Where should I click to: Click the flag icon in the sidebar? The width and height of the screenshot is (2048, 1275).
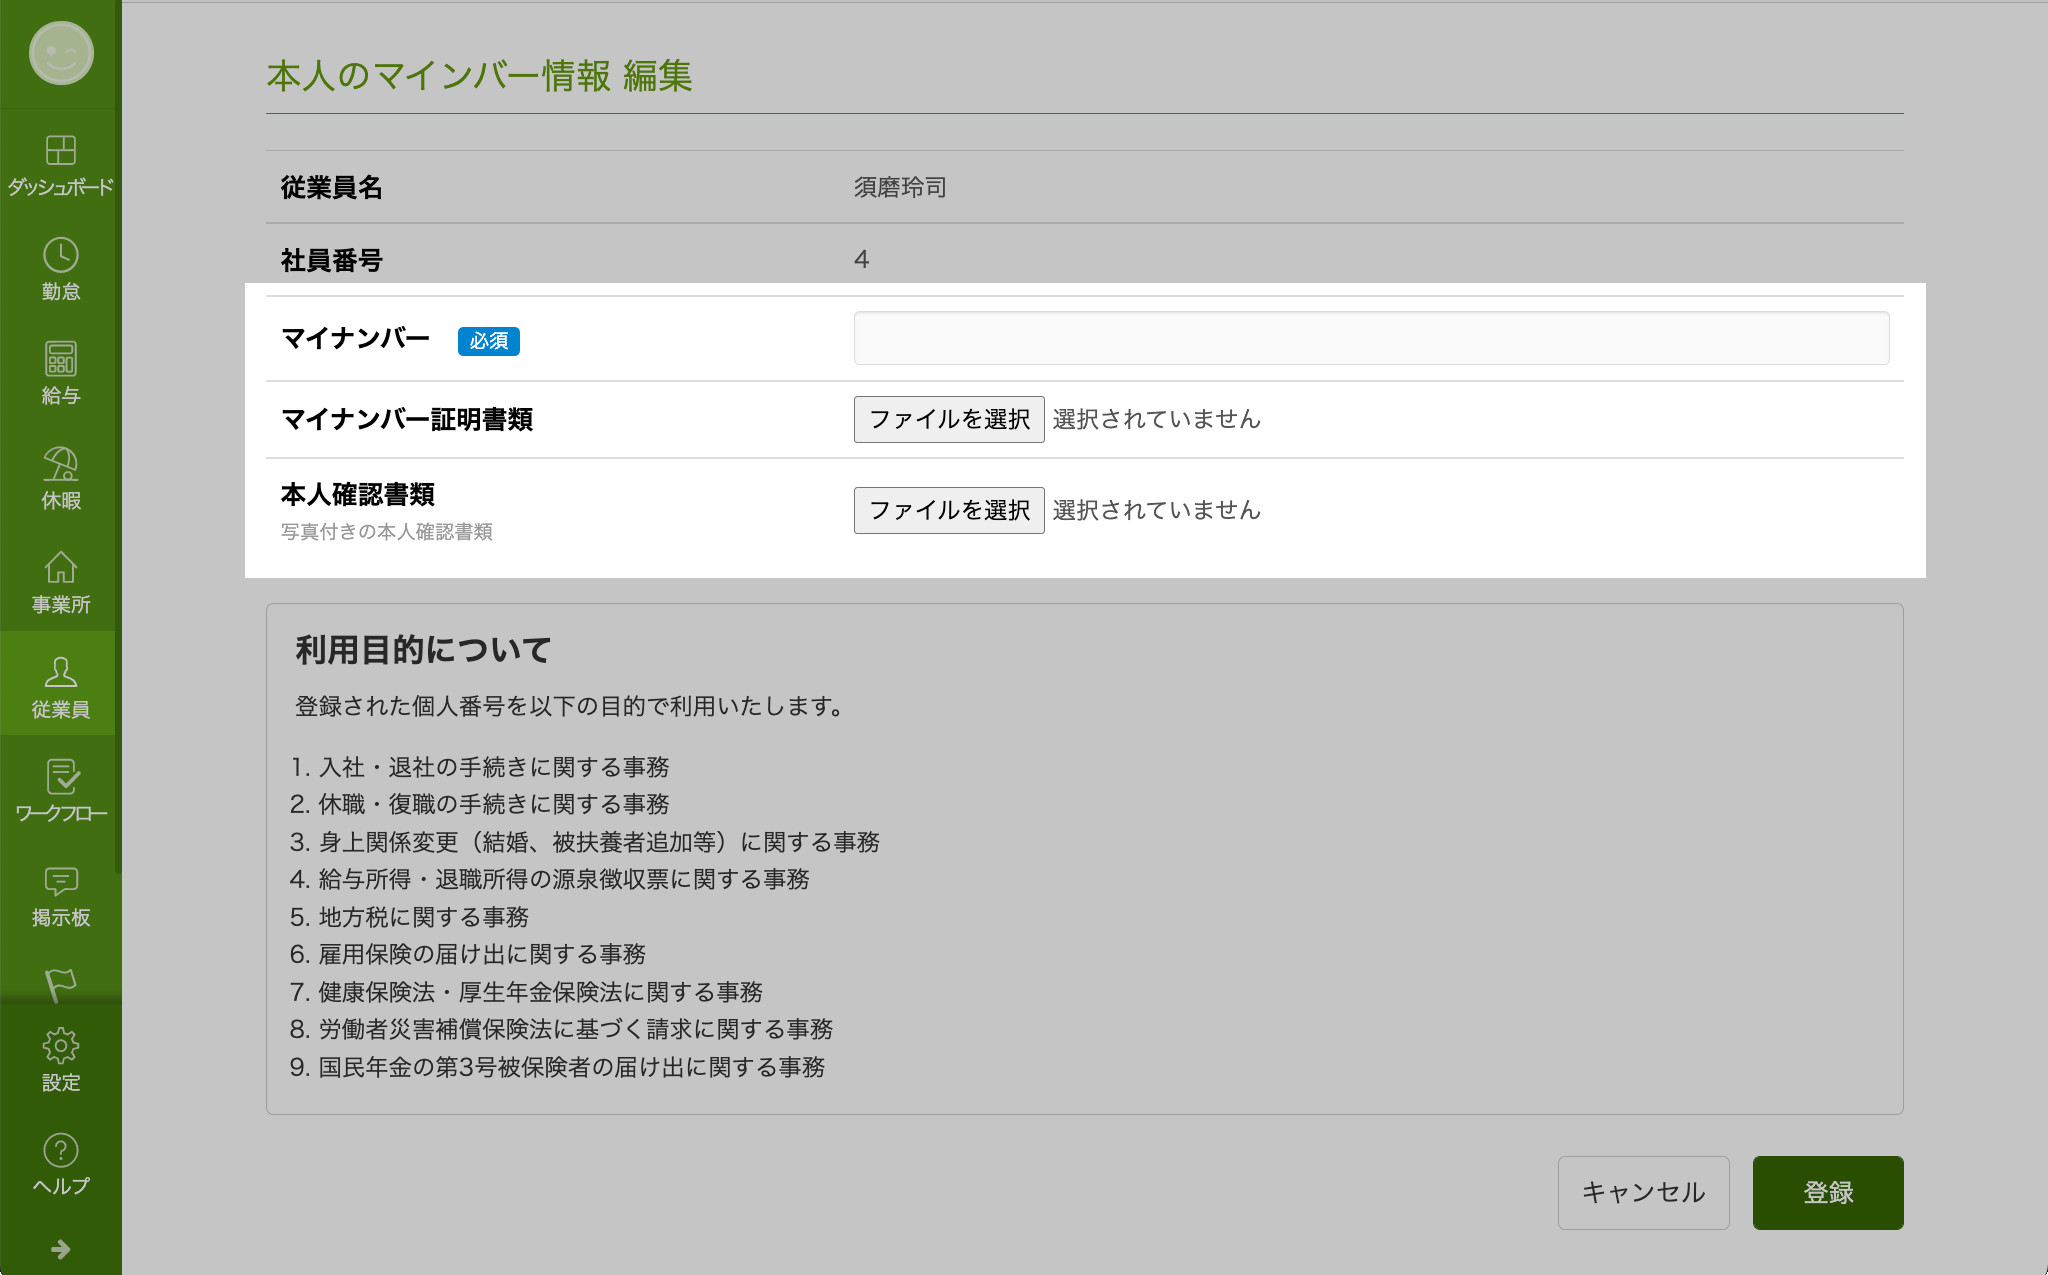click(x=60, y=985)
